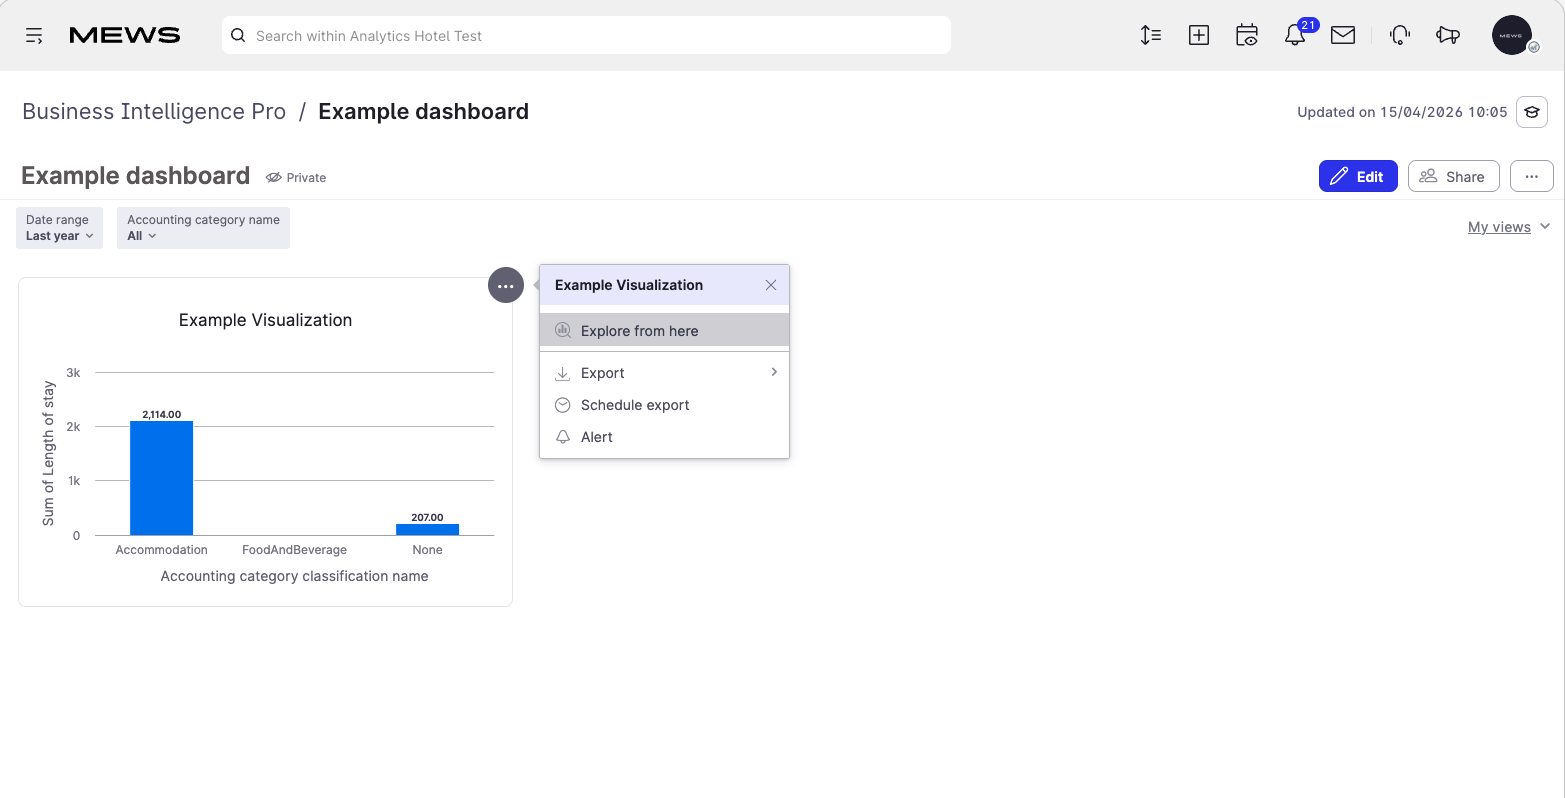Screen dimensions: 1565x798
Task: Click the Edit dashboard button
Action: click(x=1358, y=176)
